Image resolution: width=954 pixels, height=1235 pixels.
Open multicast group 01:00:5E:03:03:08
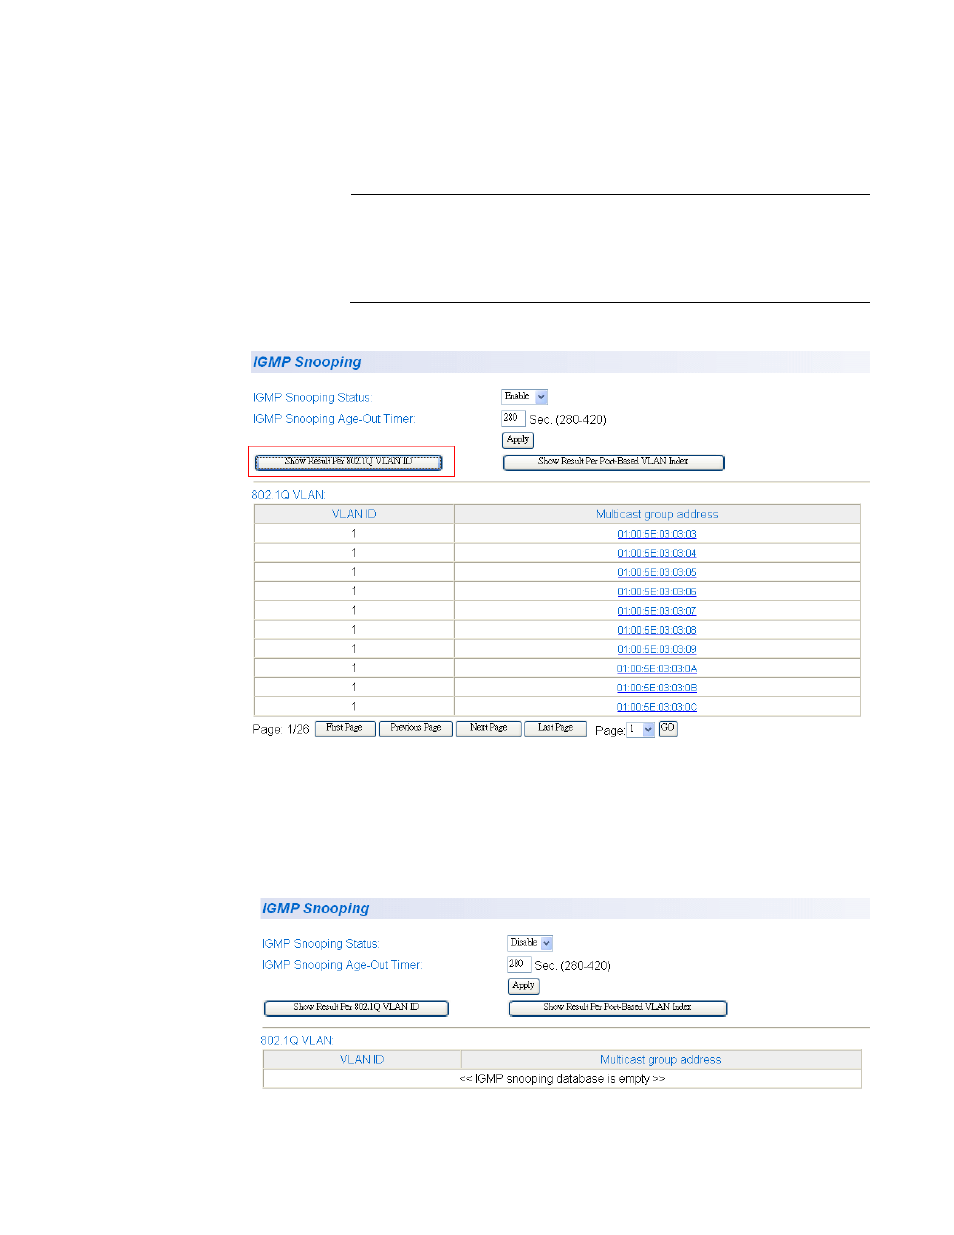pos(657,630)
